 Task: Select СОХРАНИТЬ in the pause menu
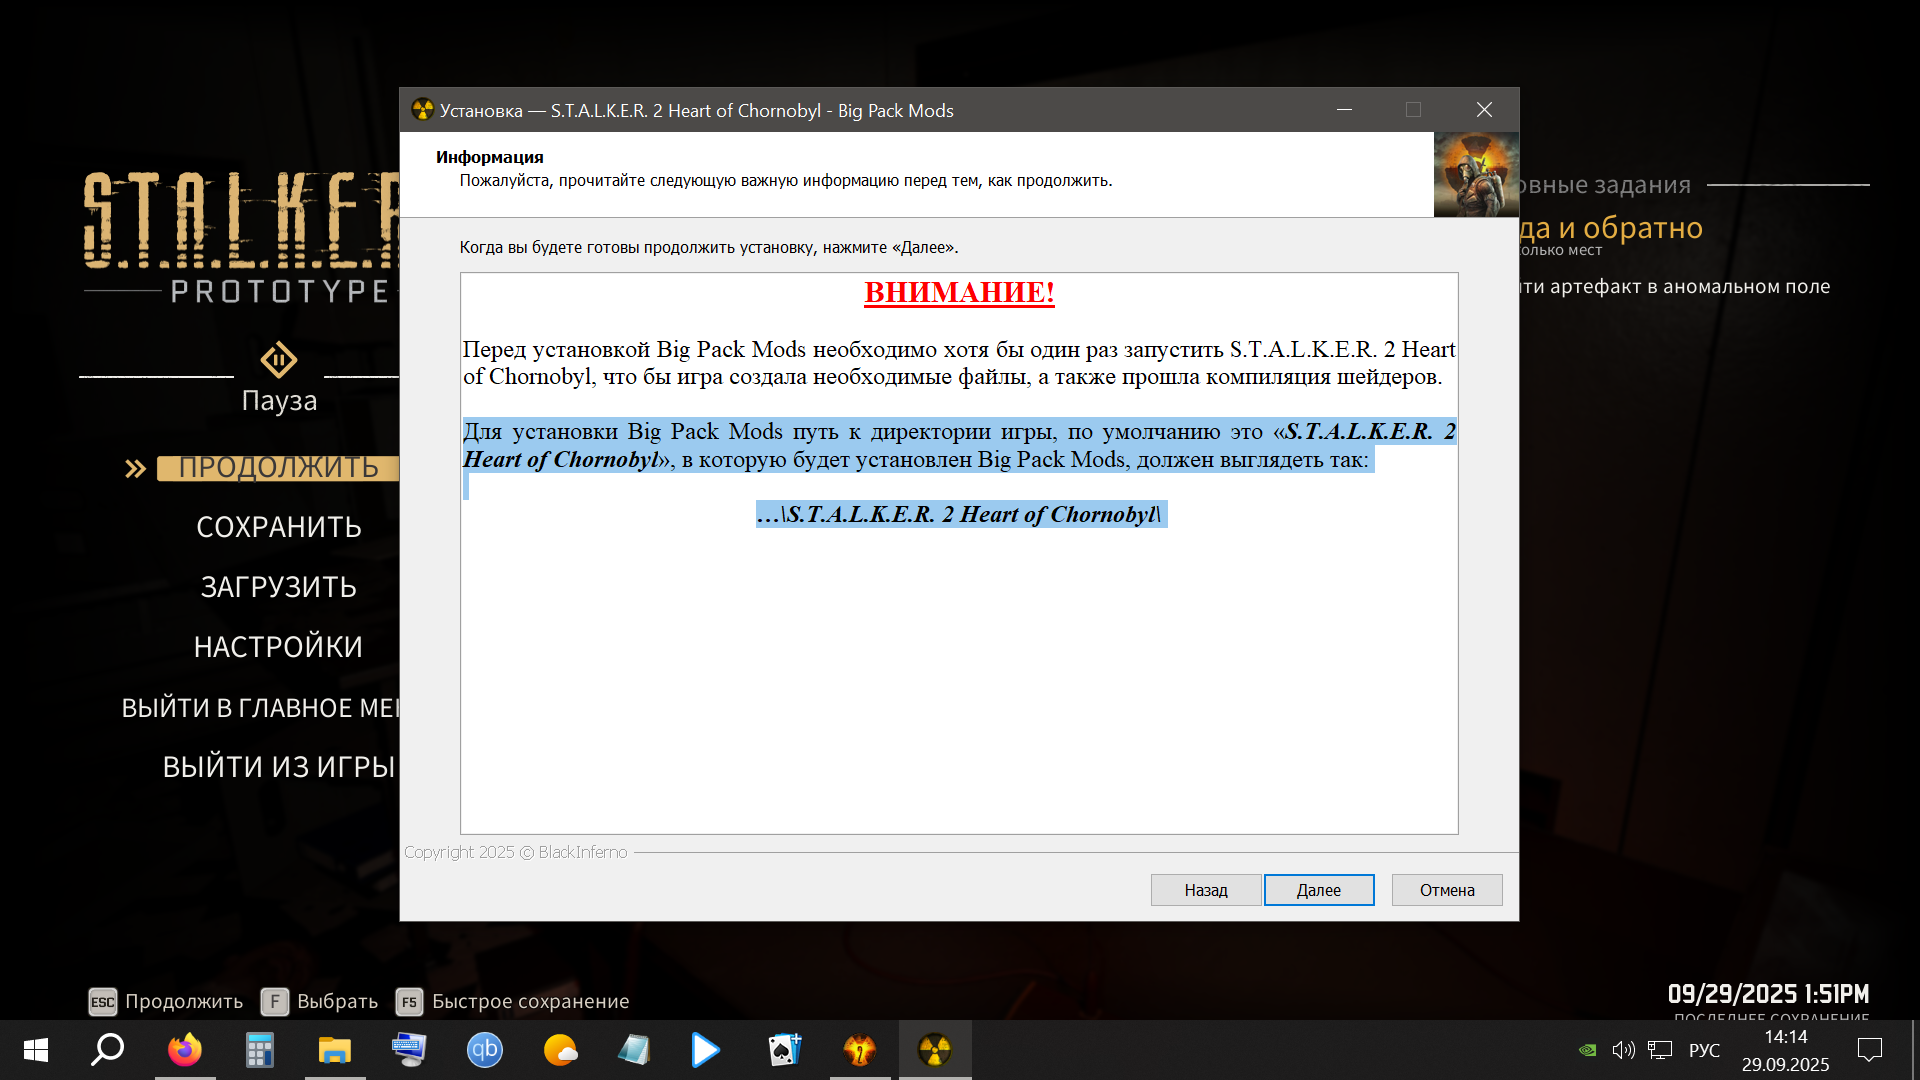279,527
